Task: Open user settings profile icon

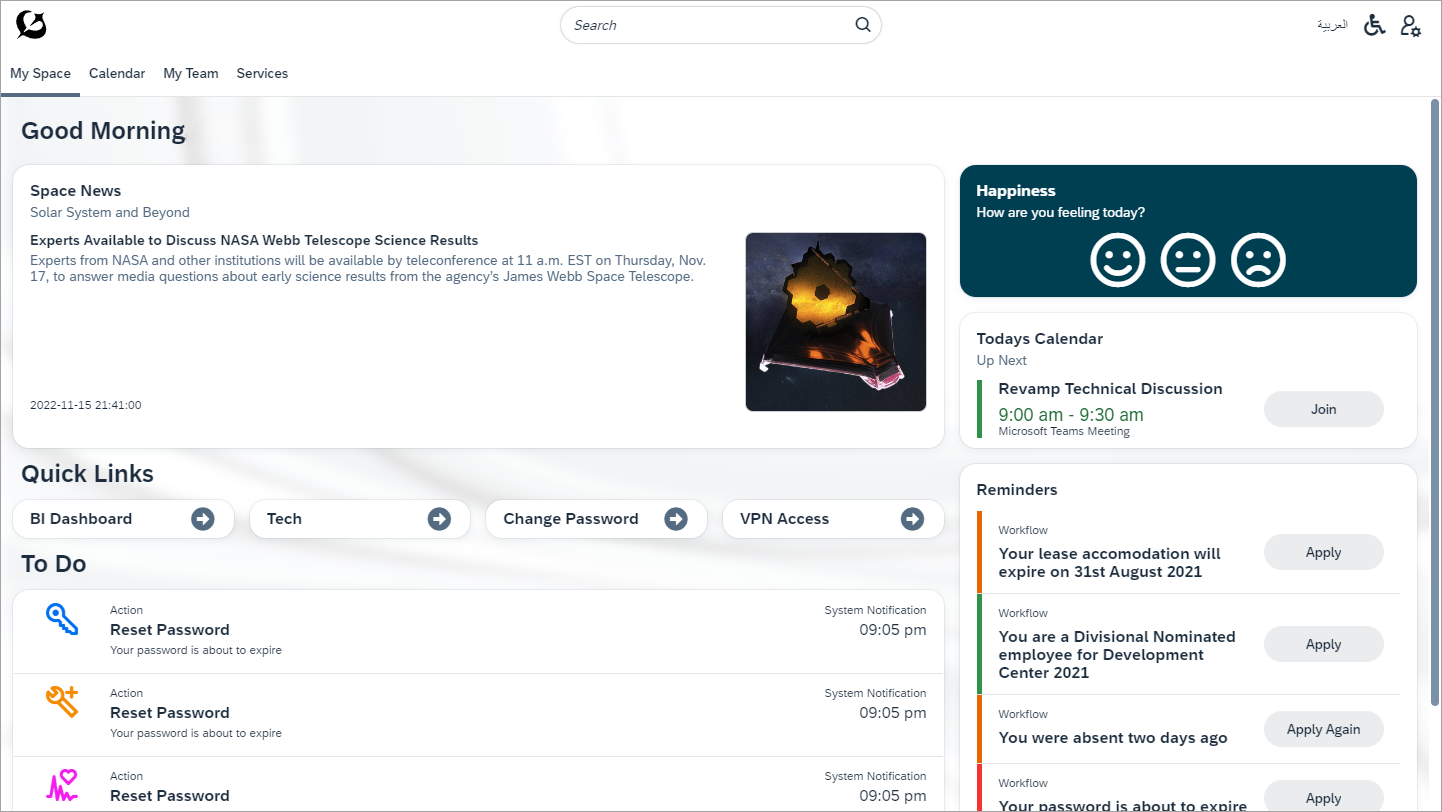Action: (1410, 26)
